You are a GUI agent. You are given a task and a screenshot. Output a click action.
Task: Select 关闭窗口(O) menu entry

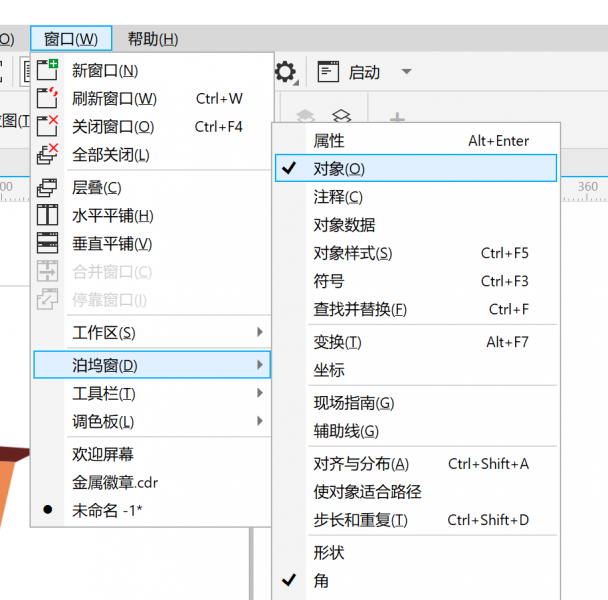(x=152, y=126)
